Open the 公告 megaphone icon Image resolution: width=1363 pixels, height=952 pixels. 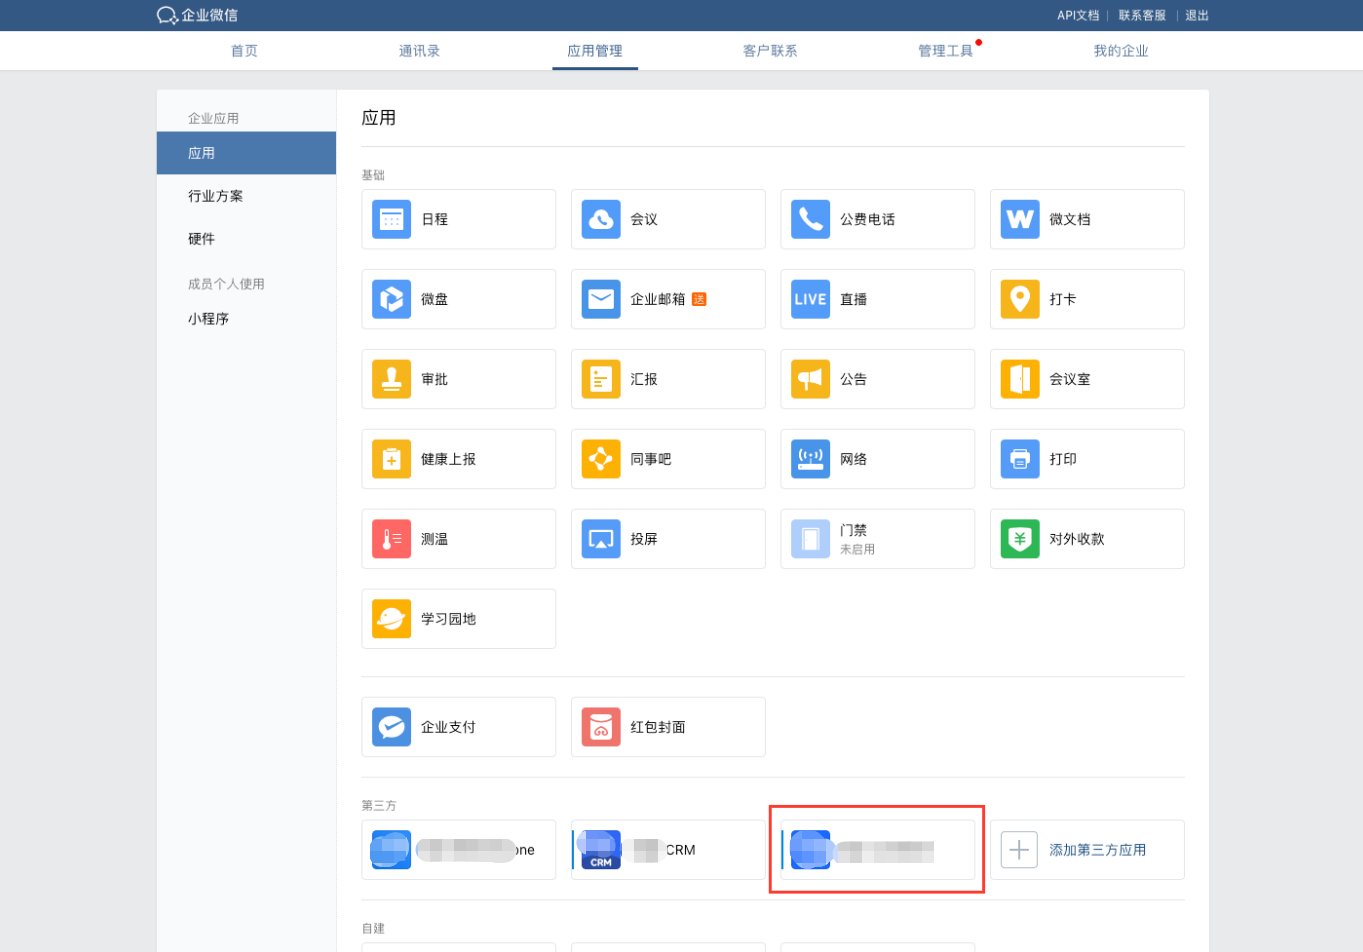[810, 379]
